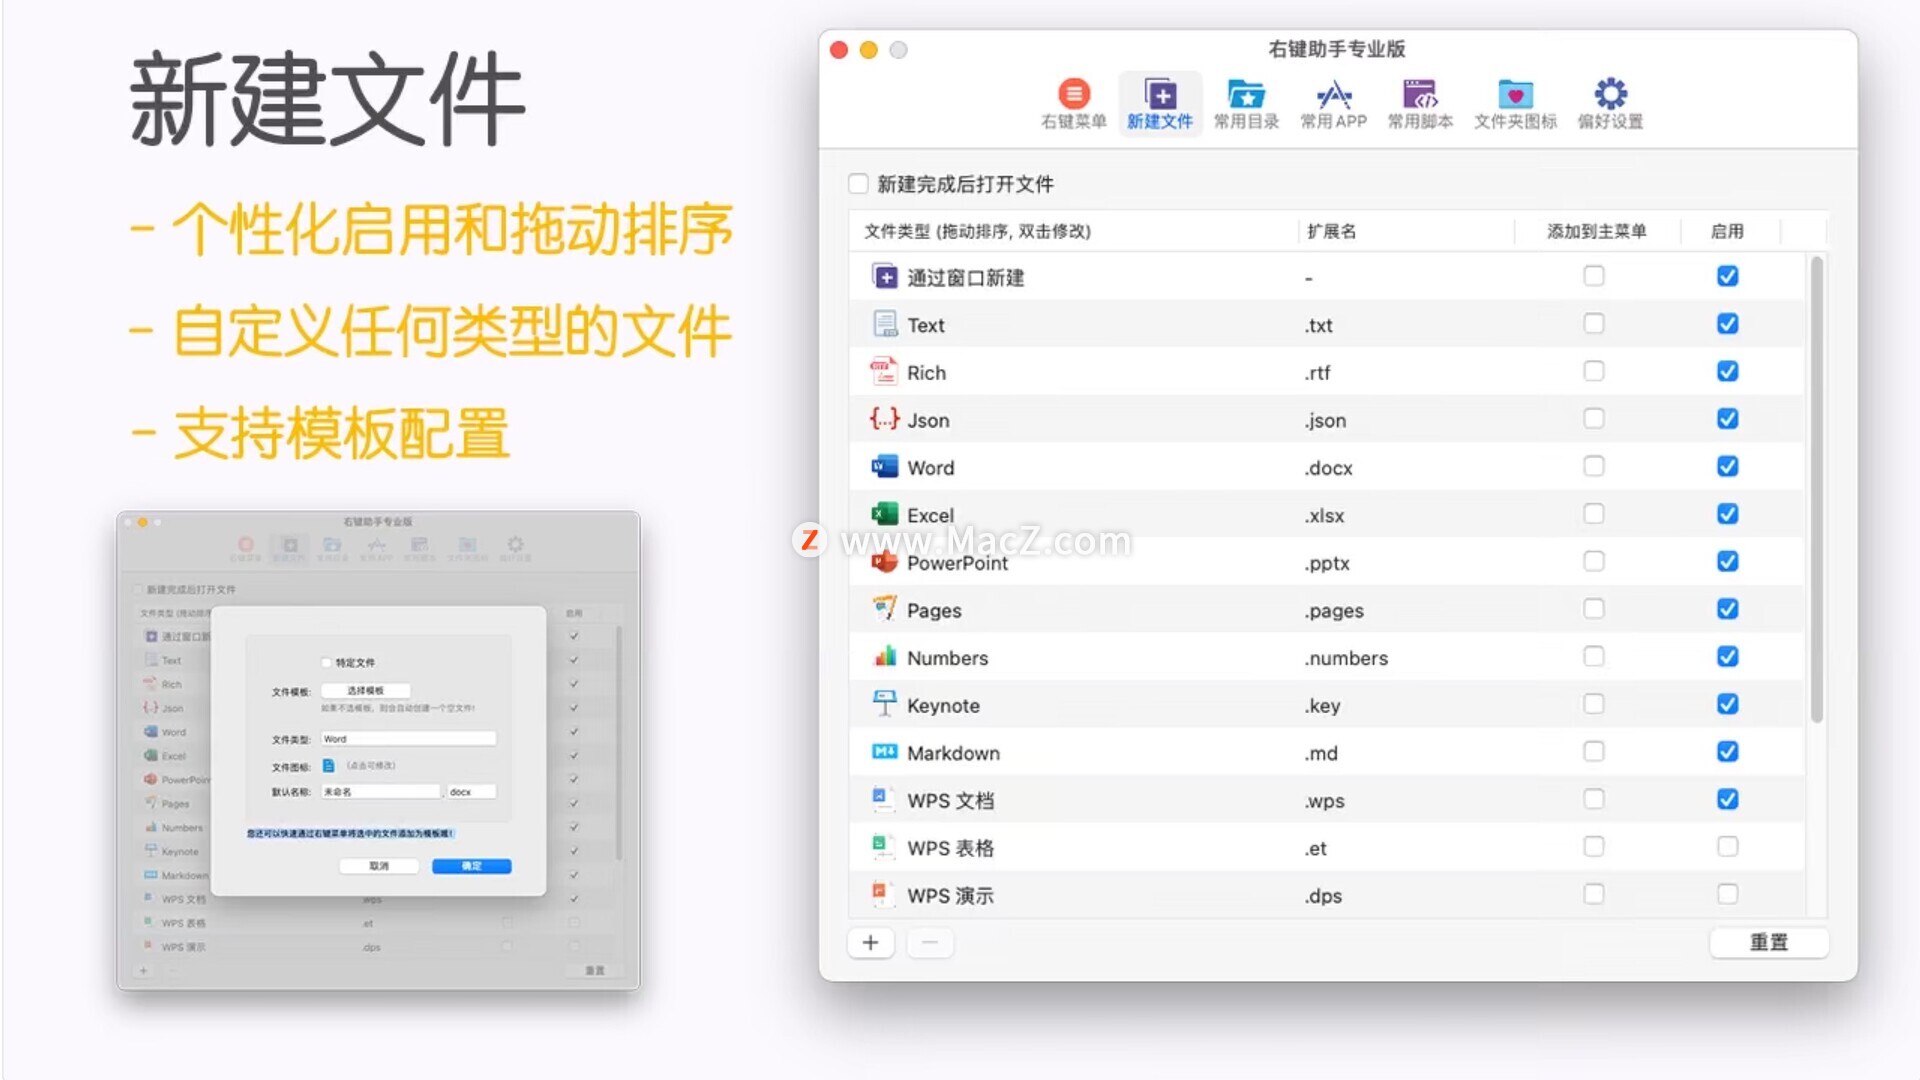Screen dimensions: 1920x1080
Task: Open the 偏好设置 gear icon
Action: pos(1610,94)
